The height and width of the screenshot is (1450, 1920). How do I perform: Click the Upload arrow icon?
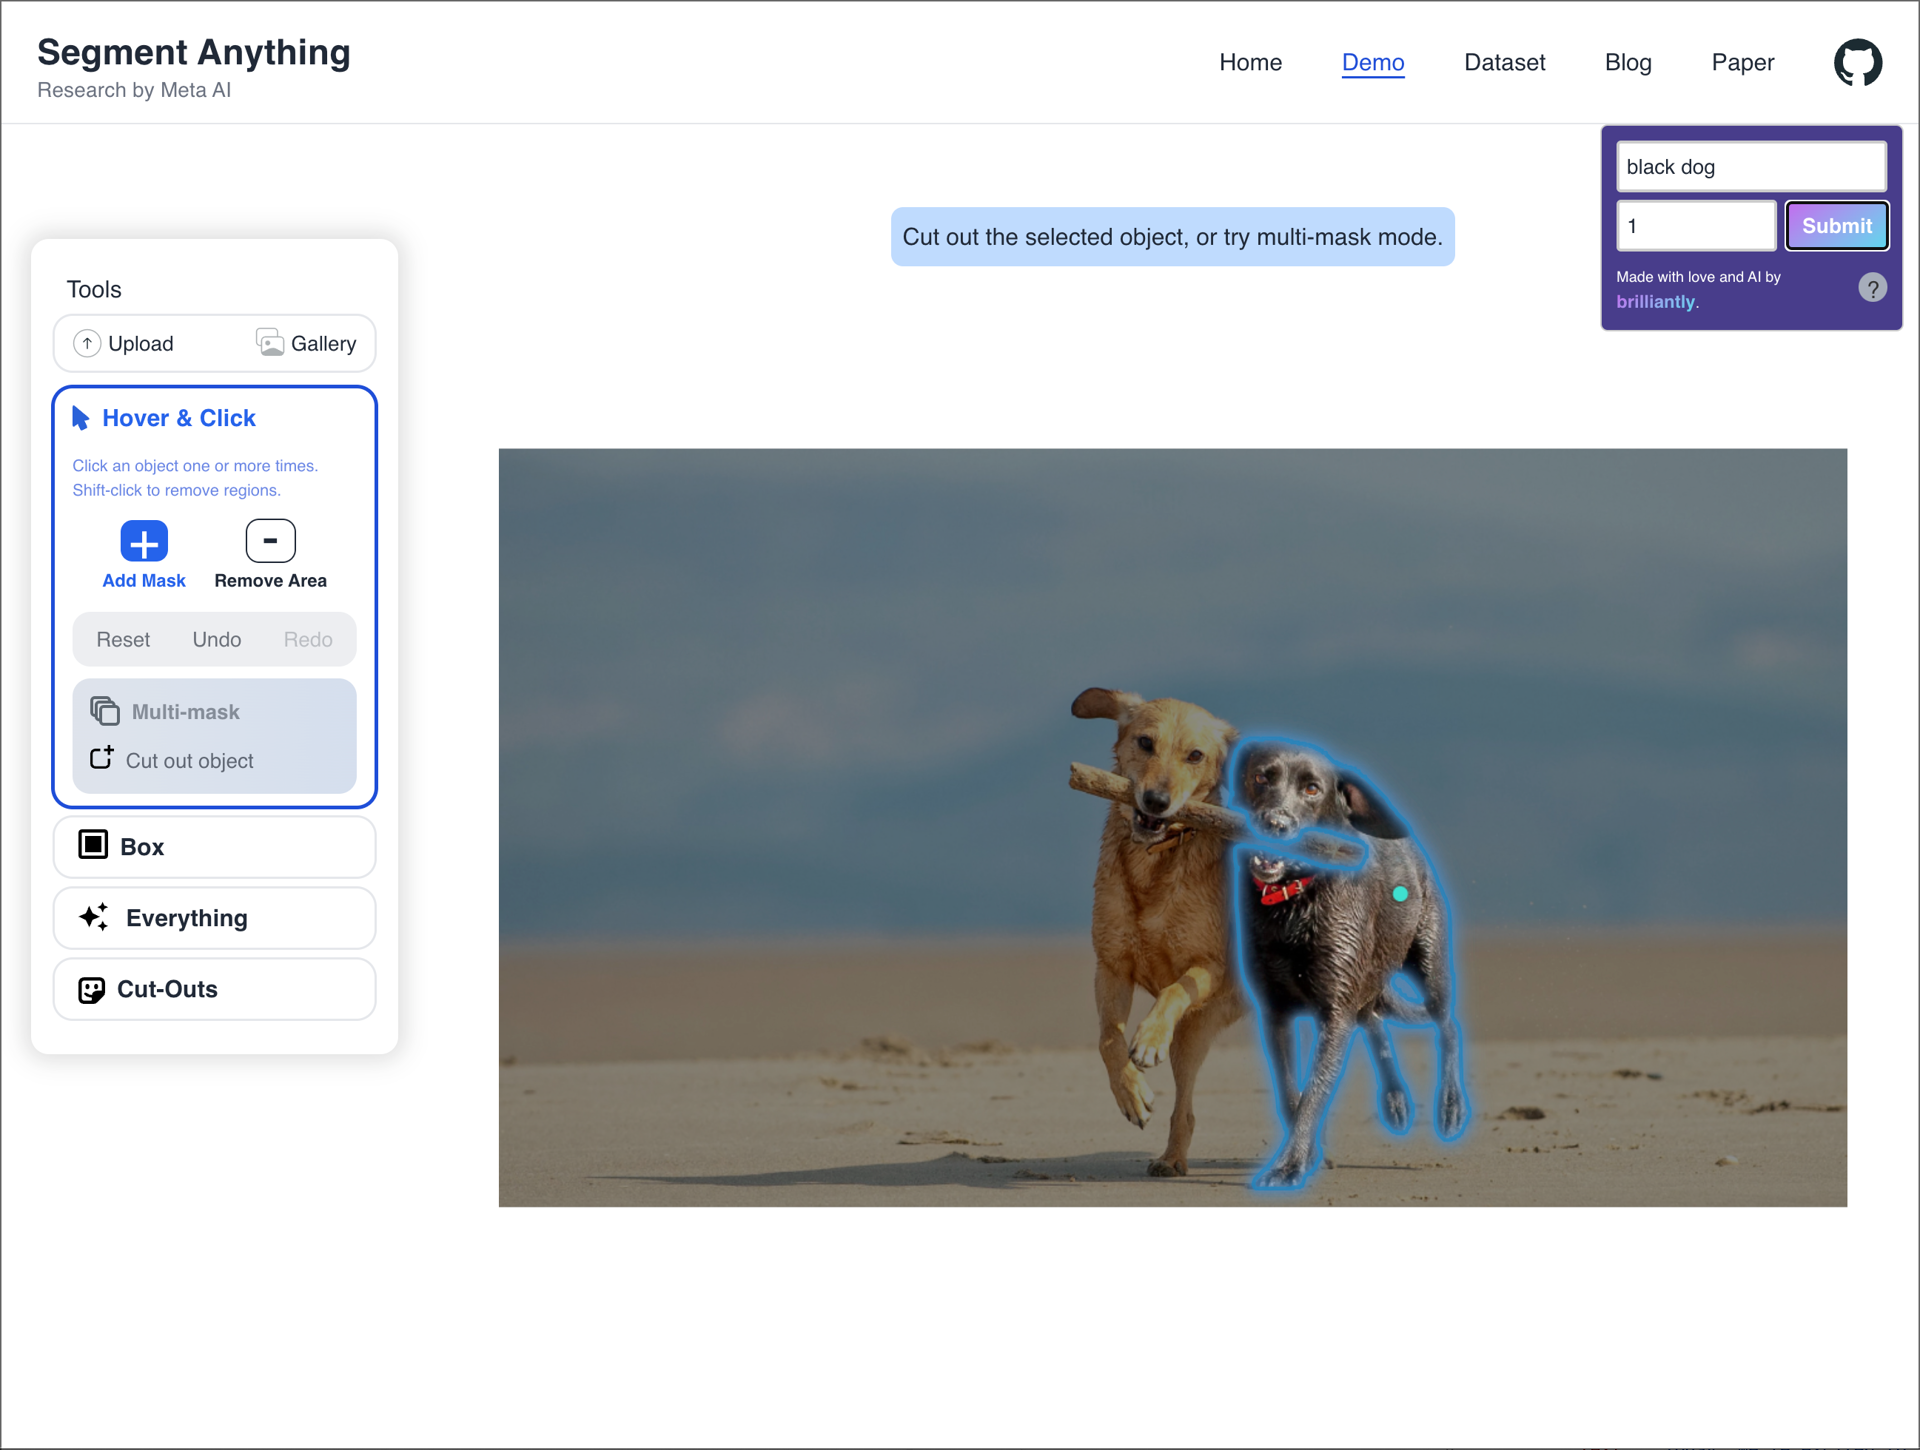click(x=87, y=344)
